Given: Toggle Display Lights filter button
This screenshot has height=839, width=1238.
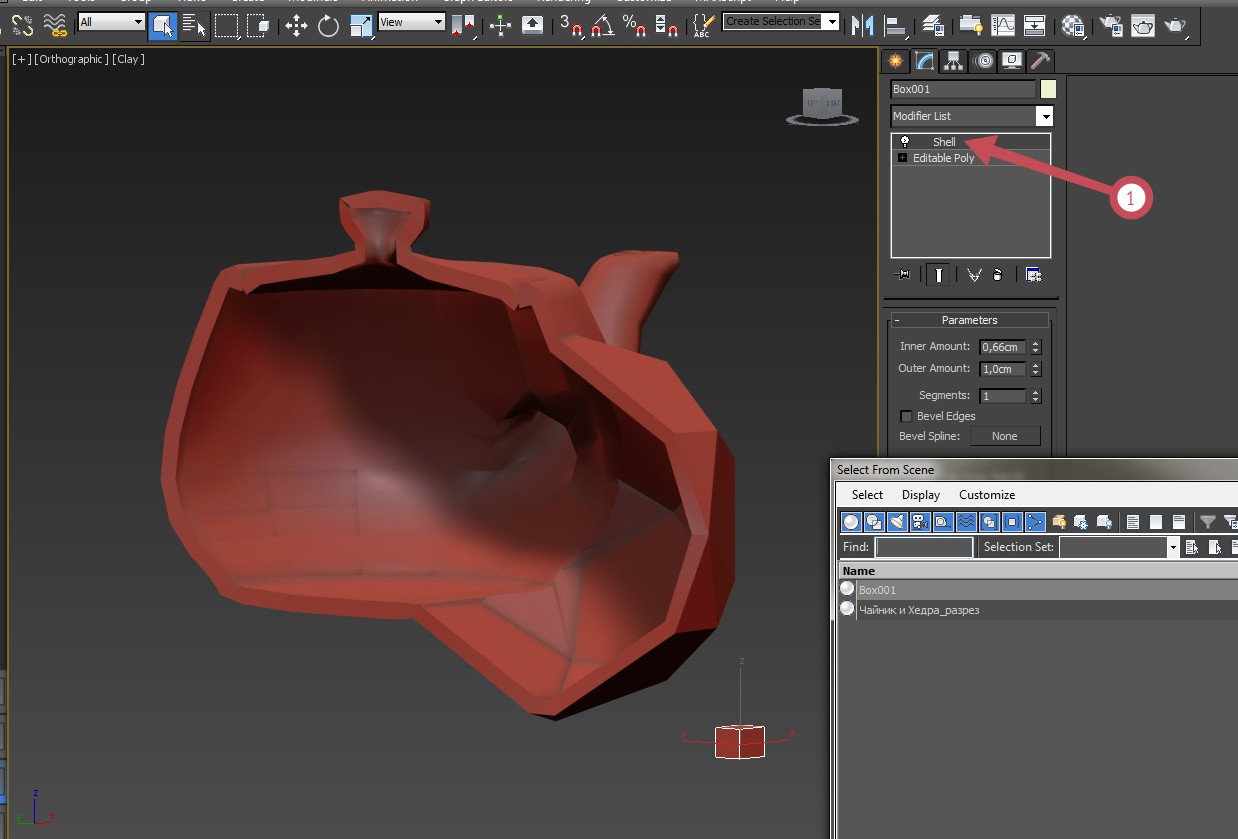Looking at the screenshot, I should 897,521.
